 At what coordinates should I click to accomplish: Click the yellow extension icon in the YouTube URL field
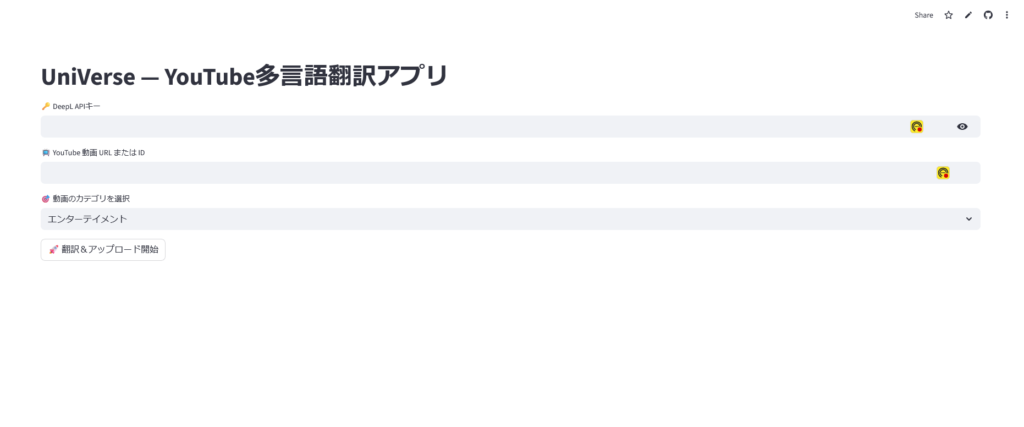coord(943,173)
